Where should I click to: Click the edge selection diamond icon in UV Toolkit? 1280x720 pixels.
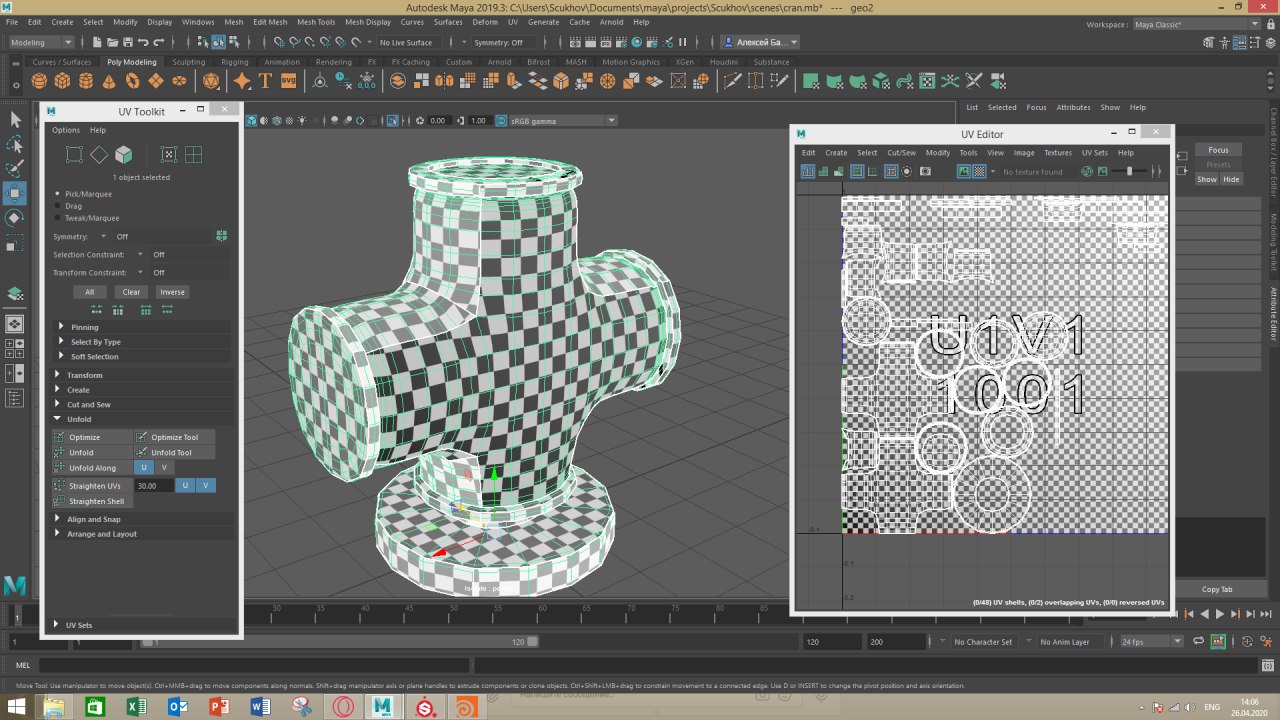[x=99, y=154]
